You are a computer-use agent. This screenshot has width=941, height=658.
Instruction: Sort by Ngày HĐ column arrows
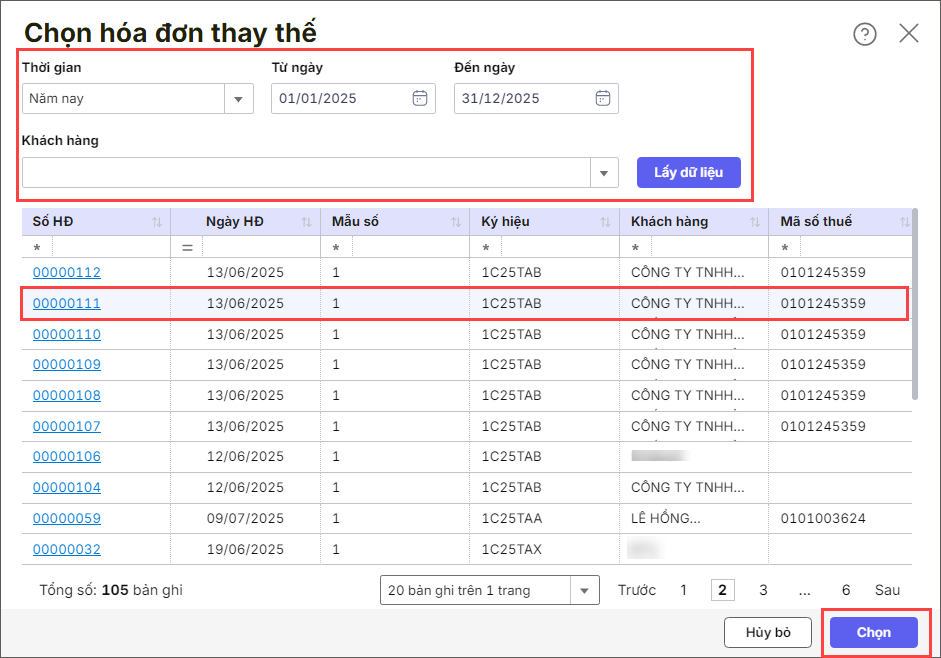pyautogui.click(x=306, y=222)
